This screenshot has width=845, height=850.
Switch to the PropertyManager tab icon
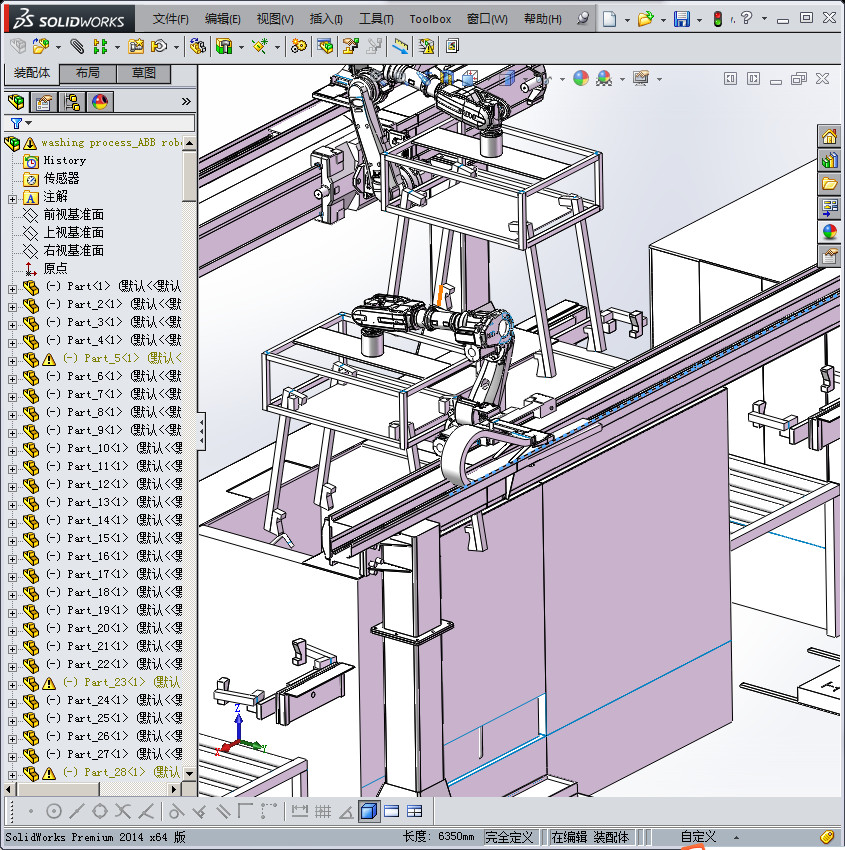44,101
